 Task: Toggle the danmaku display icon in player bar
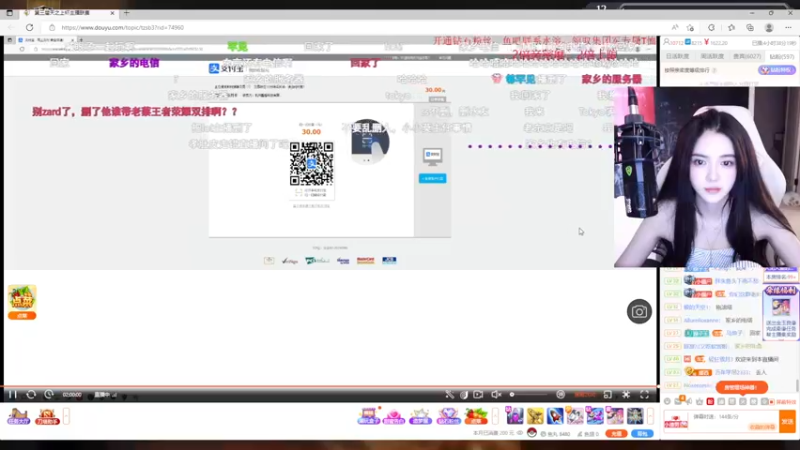pos(560,394)
